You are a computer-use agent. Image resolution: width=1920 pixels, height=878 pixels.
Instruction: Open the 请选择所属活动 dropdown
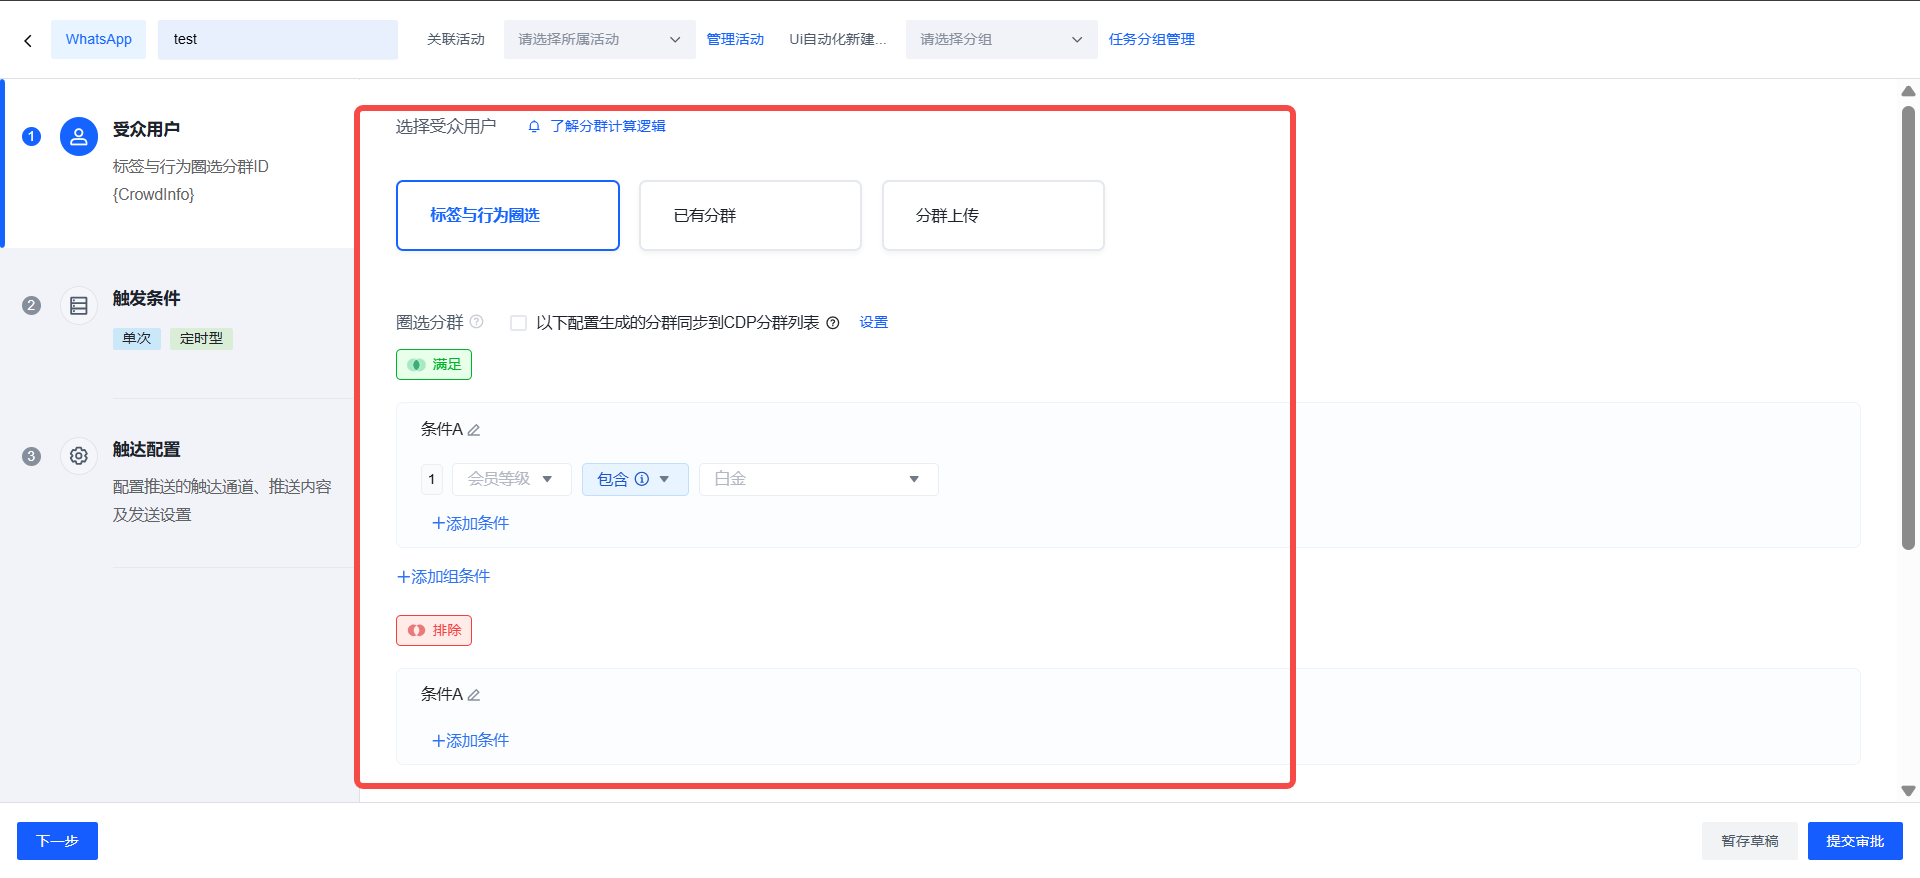[599, 40]
